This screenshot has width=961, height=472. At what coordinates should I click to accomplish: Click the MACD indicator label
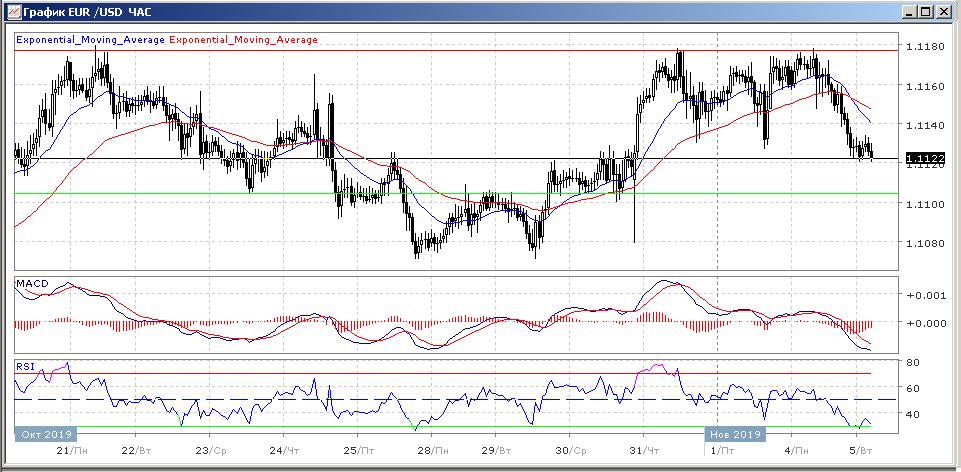pos(31,284)
